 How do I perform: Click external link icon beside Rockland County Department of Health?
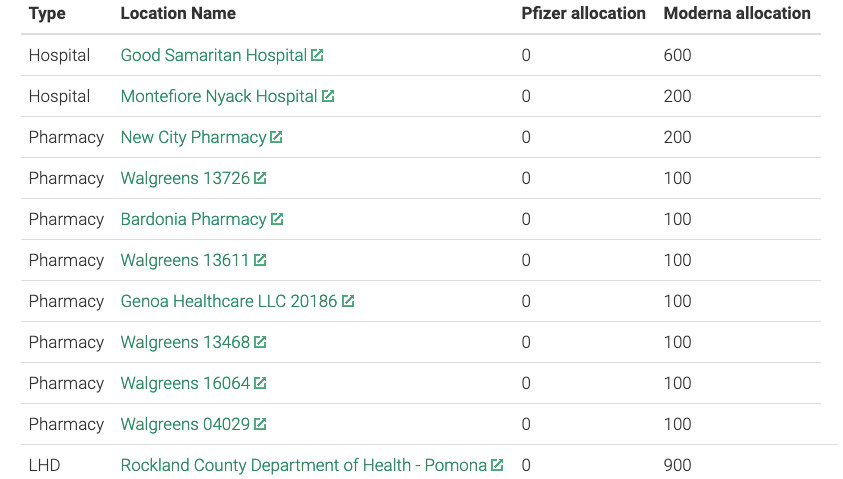(497, 466)
